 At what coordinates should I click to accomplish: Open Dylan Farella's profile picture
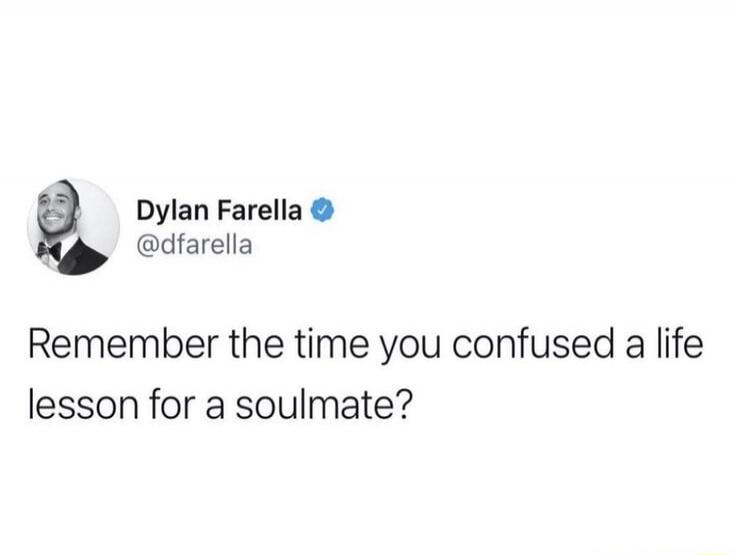pyautogui.click(x=73, y=227)
